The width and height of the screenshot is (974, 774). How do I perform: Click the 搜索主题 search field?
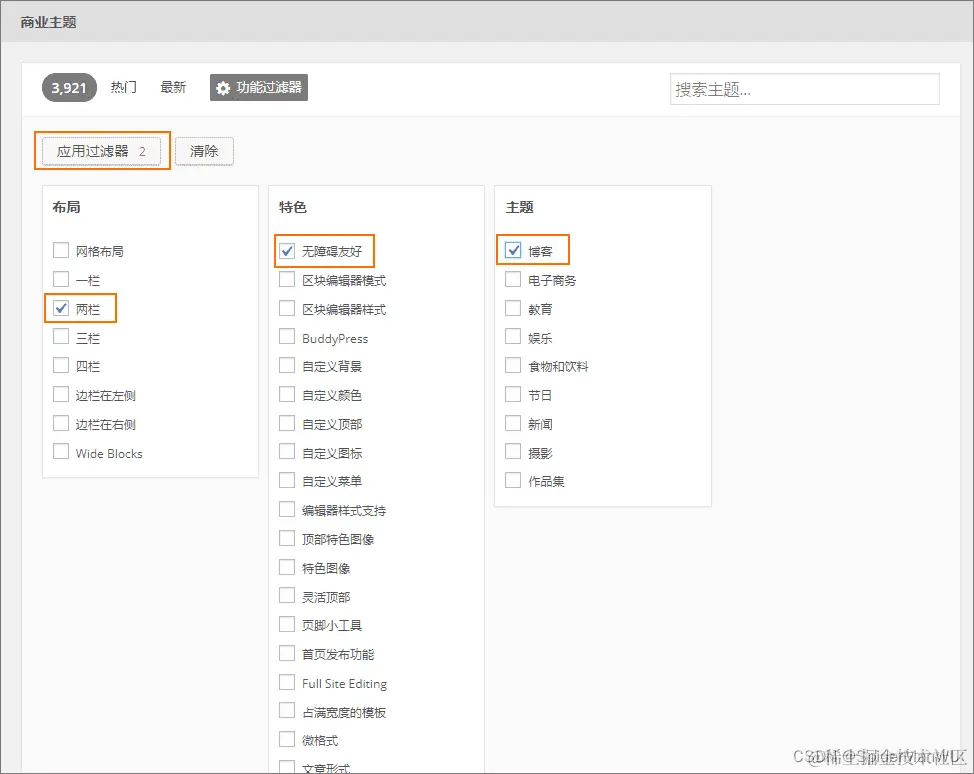804,89
